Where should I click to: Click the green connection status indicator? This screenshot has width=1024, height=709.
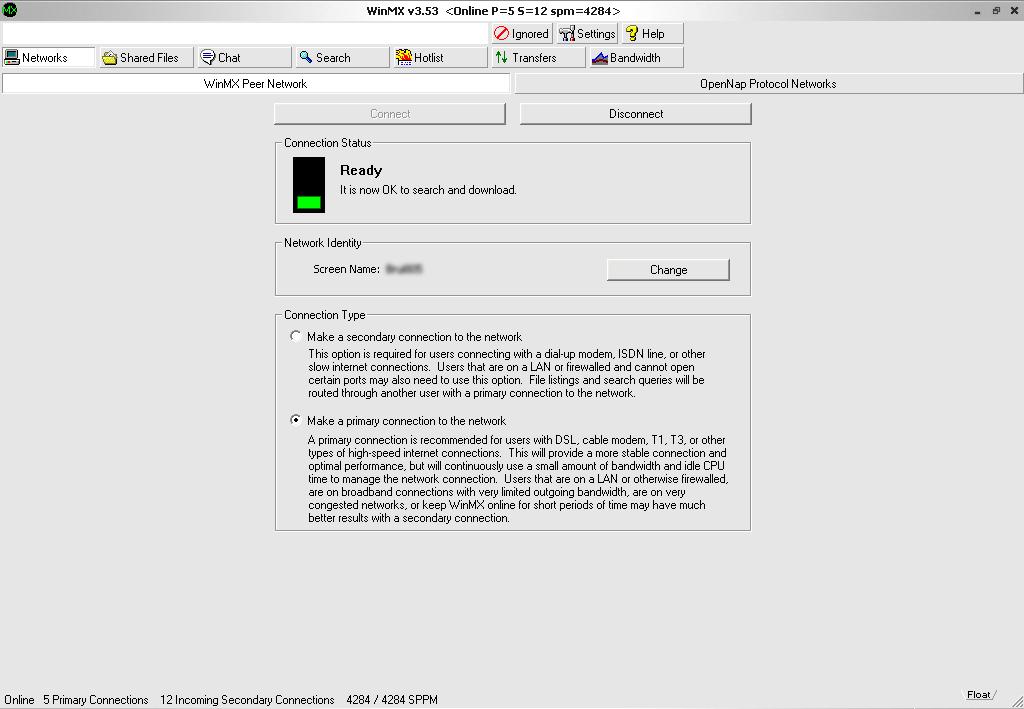click(309, 202)
